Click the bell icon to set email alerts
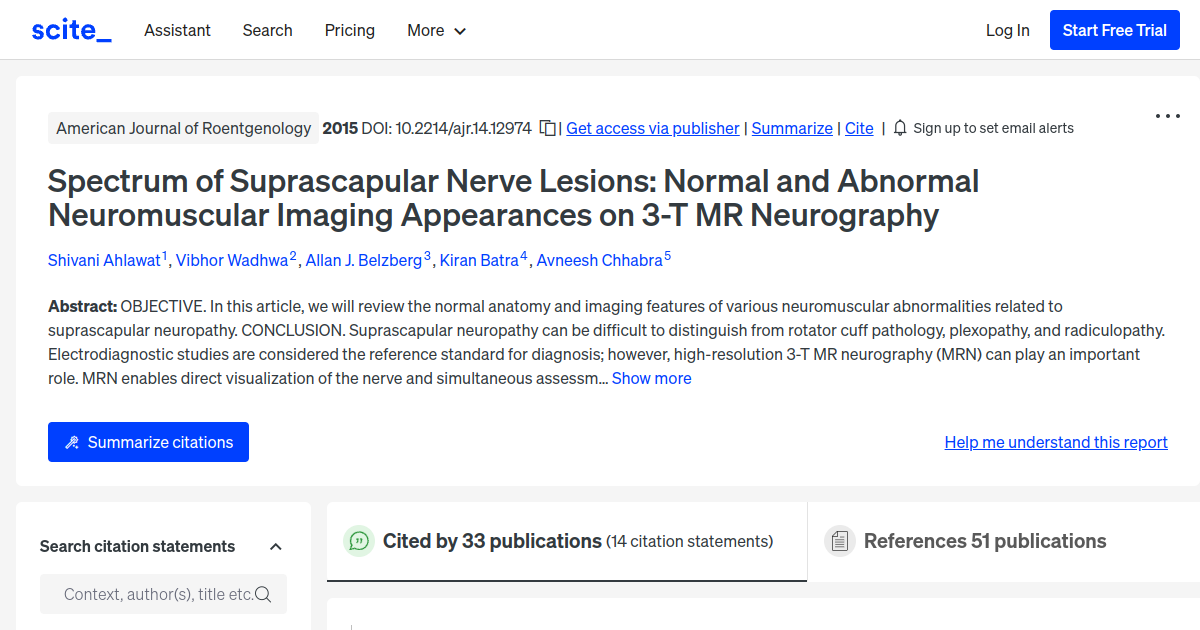1200x630 pixels. pos(900,128)
